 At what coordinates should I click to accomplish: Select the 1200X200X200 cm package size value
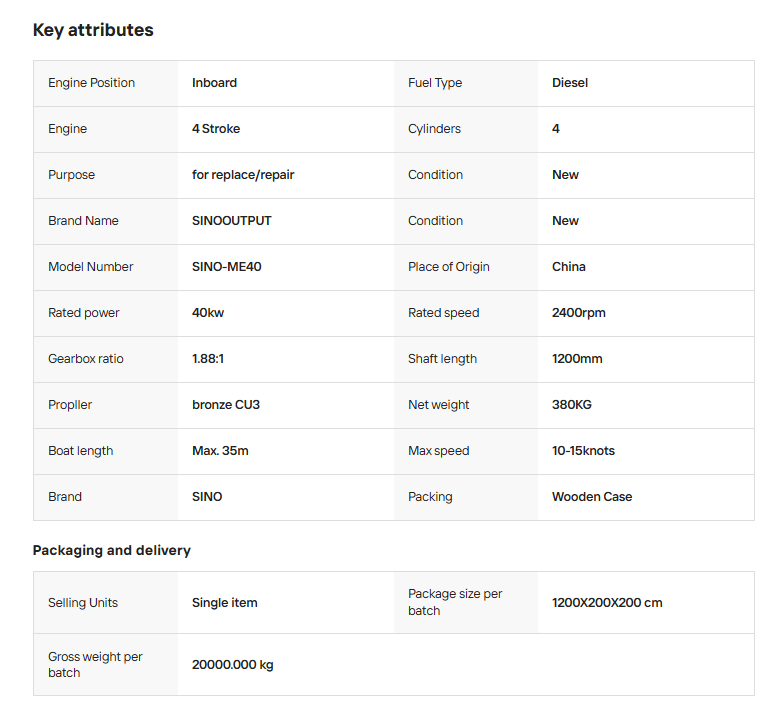[607, 603]
